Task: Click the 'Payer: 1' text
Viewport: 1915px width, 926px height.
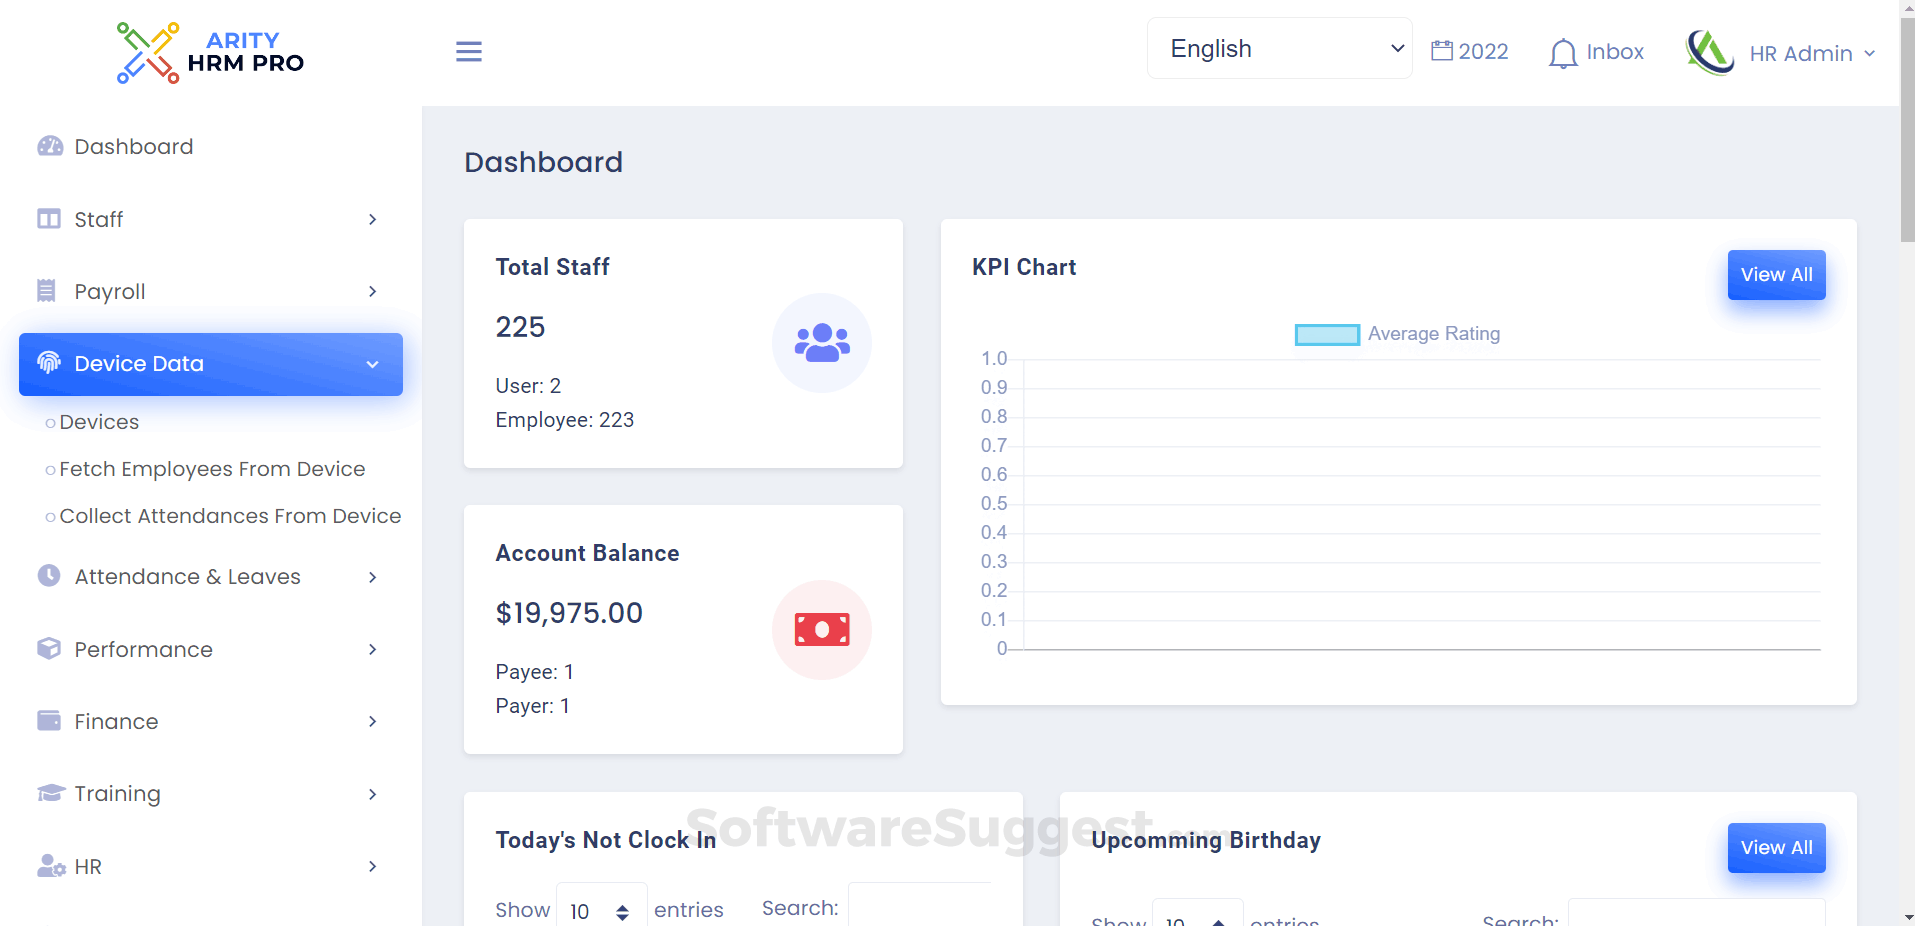Action: click(x=533, y=706)
